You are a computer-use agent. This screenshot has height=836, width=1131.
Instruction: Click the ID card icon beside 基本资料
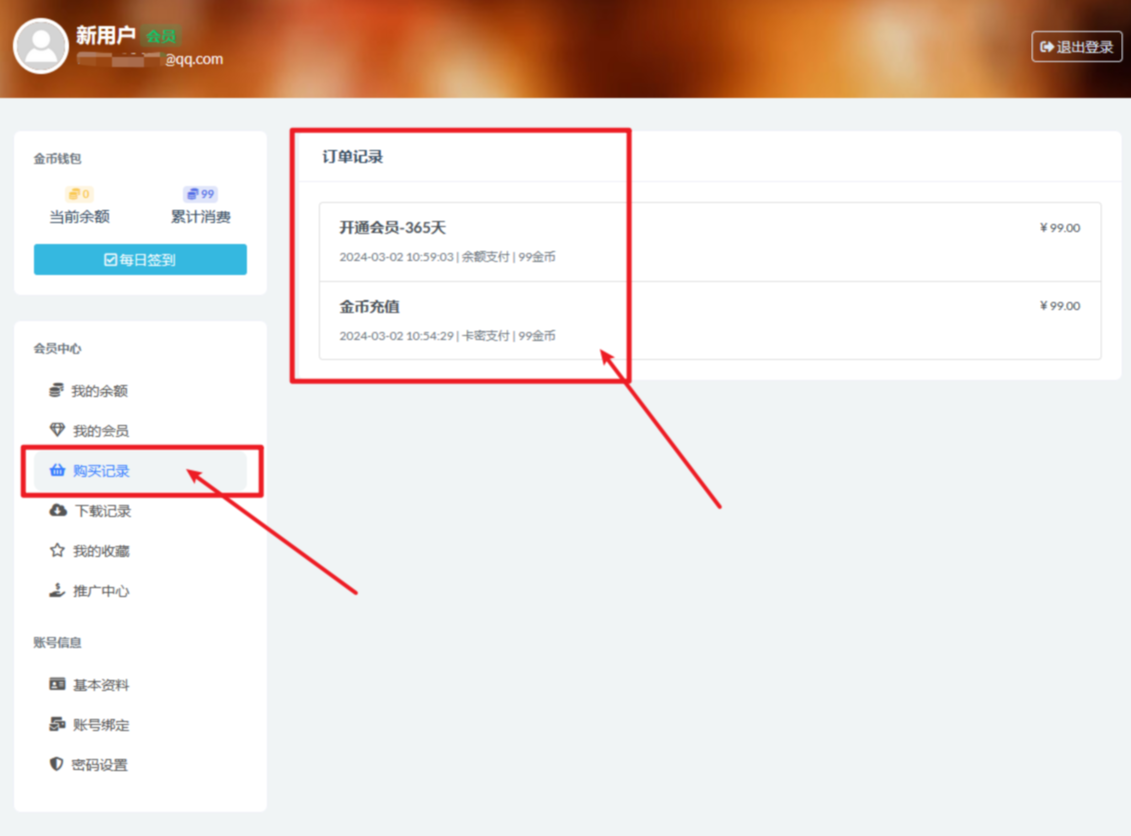point(57,685)
